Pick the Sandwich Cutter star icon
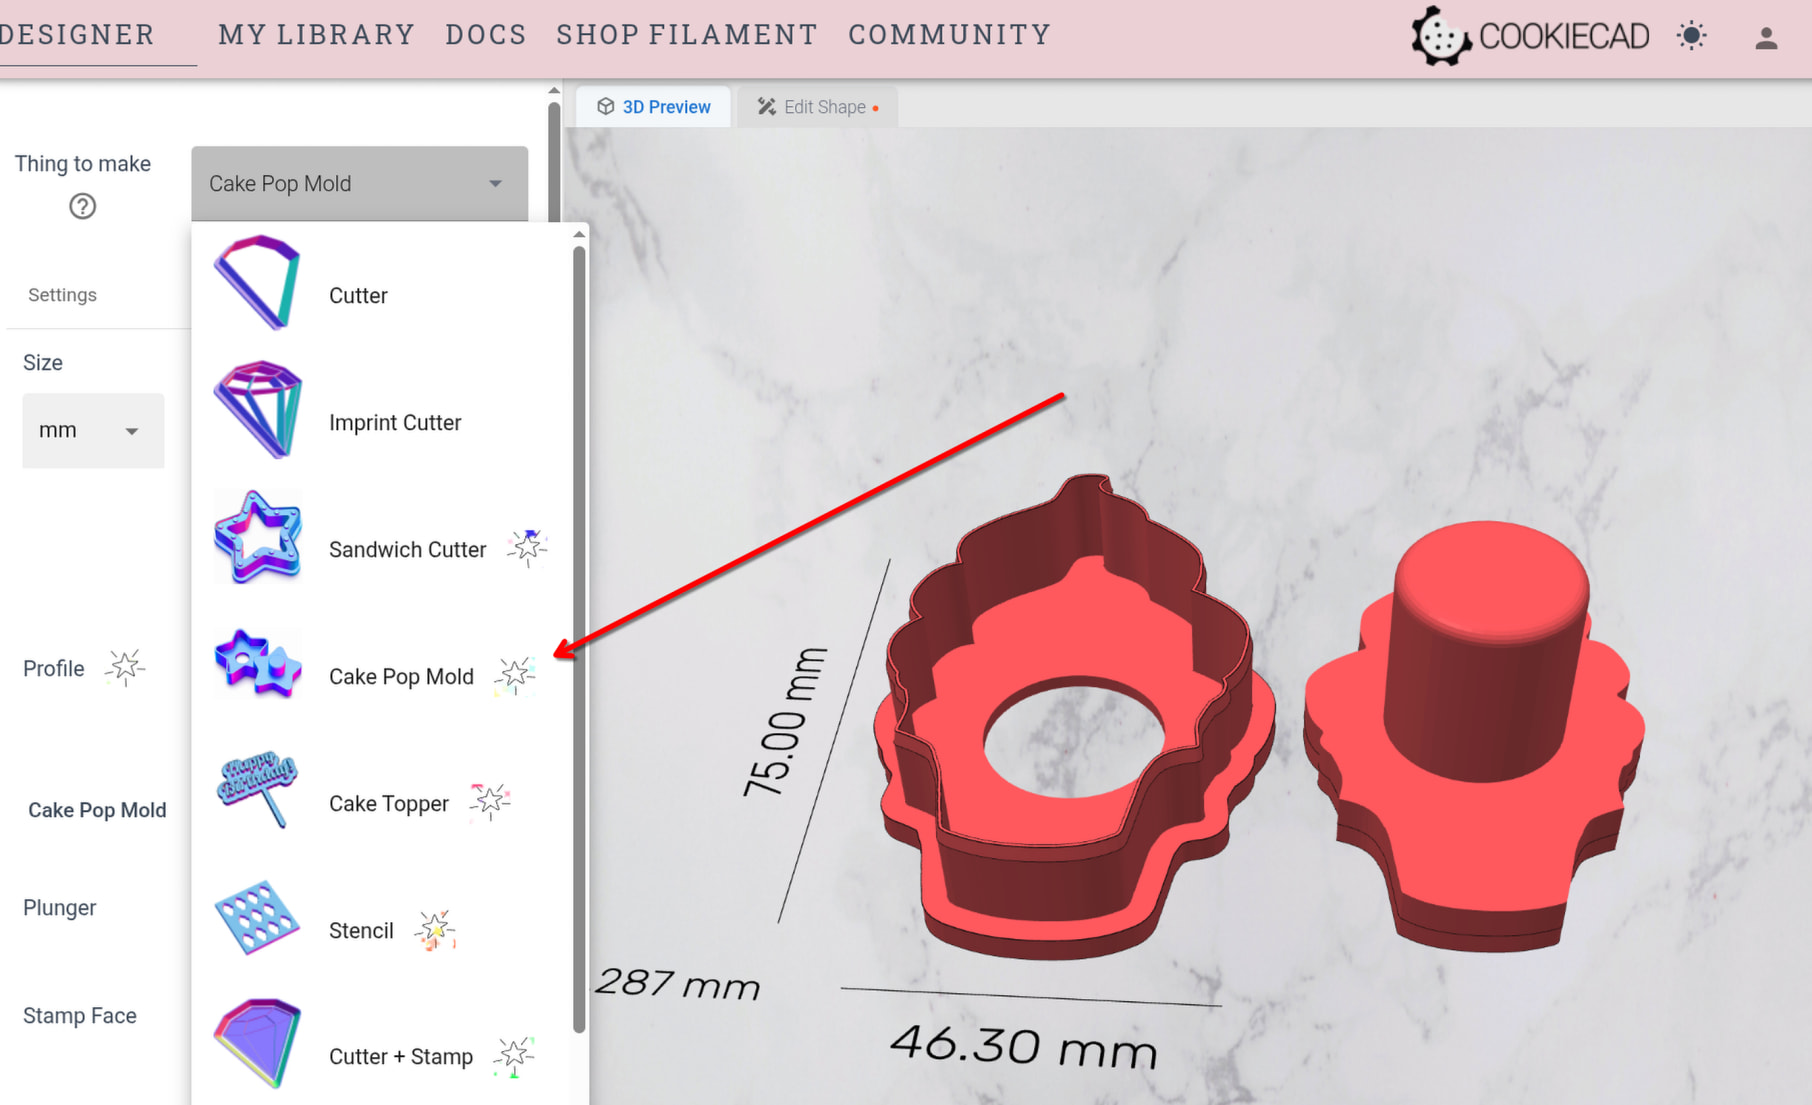 (x=257, y=537)
